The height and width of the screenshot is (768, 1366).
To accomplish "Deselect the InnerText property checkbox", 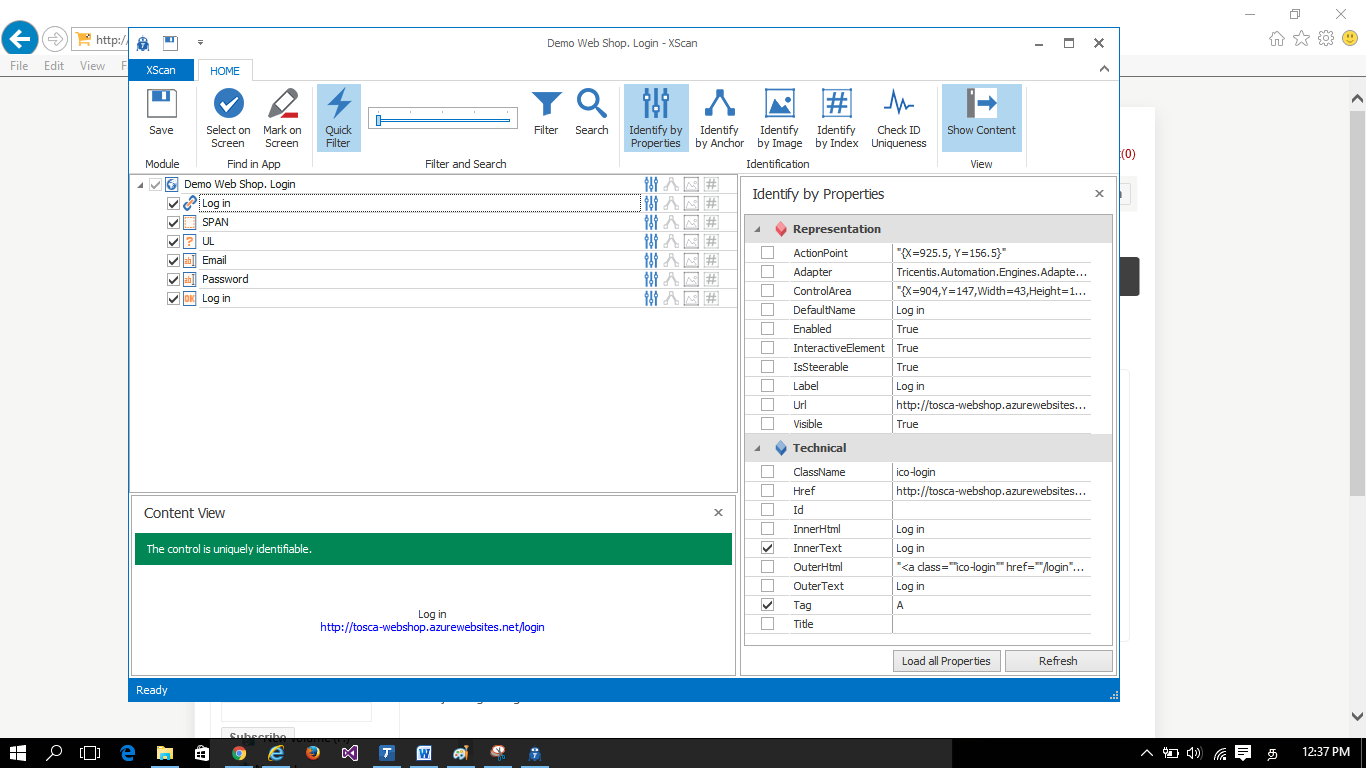I will pyautogui.click(x=767, y=547).
